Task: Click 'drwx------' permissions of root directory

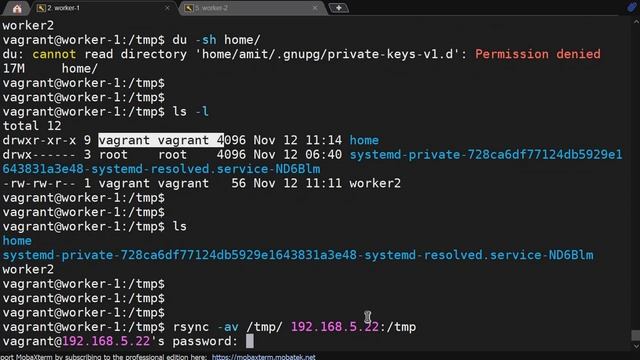Action: (39, 154)
